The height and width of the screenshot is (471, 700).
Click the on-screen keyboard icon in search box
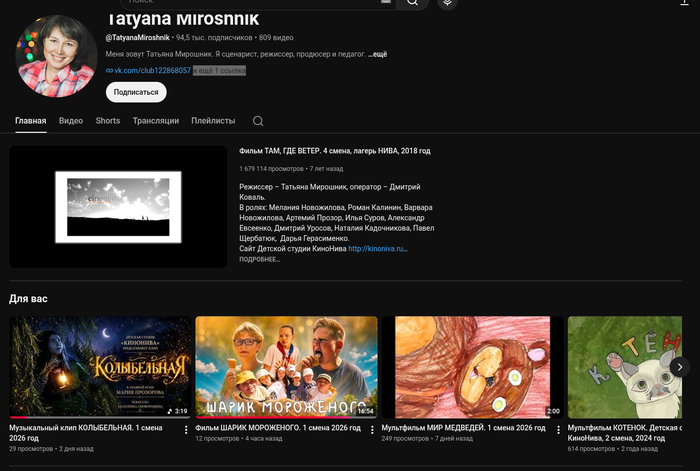coord(386,2)
